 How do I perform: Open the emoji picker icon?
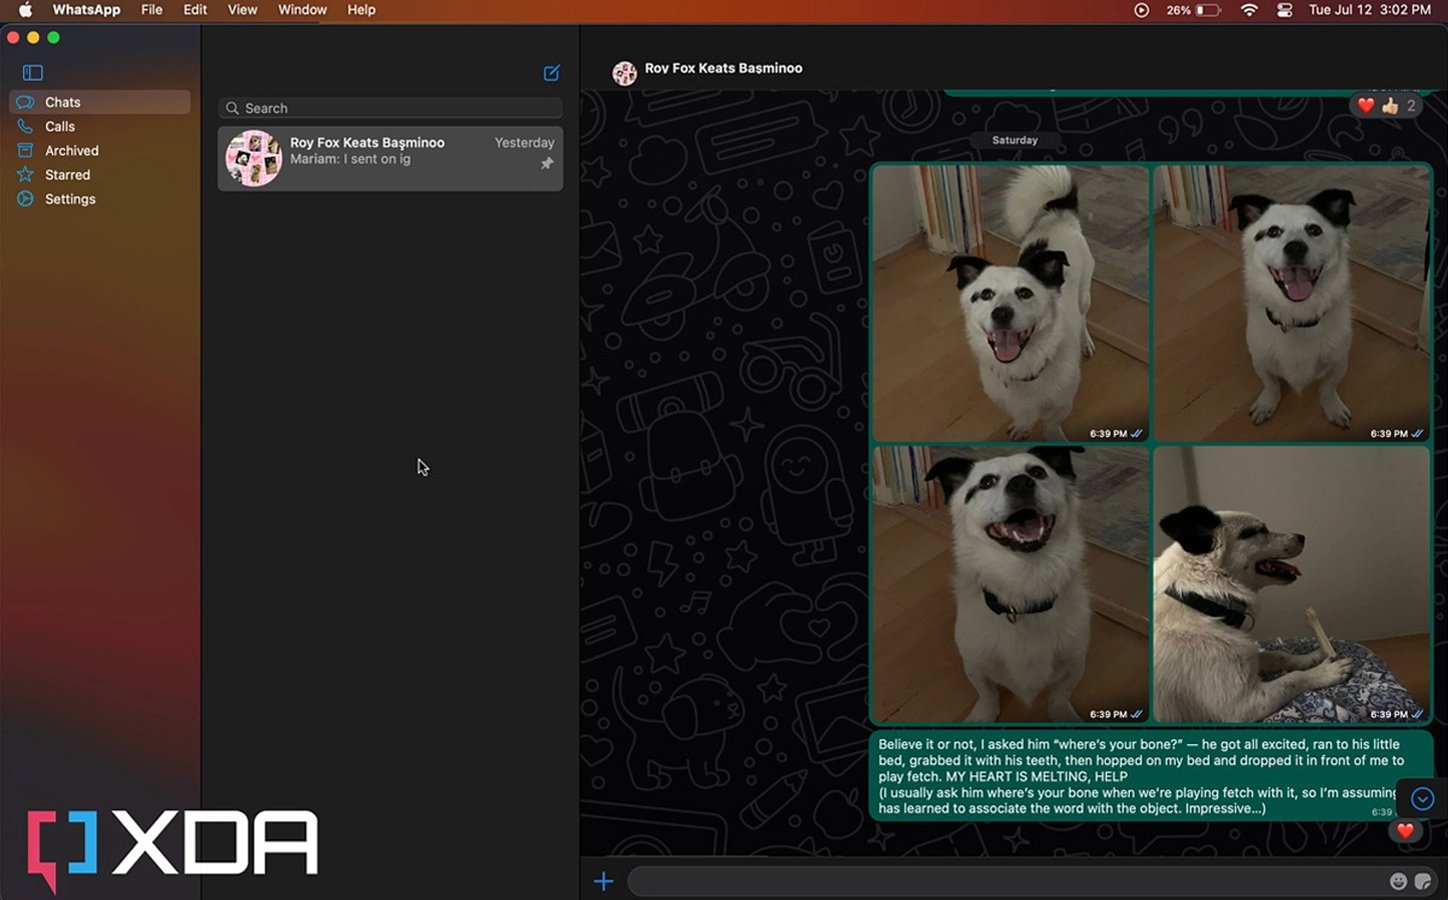(1398, 881)
